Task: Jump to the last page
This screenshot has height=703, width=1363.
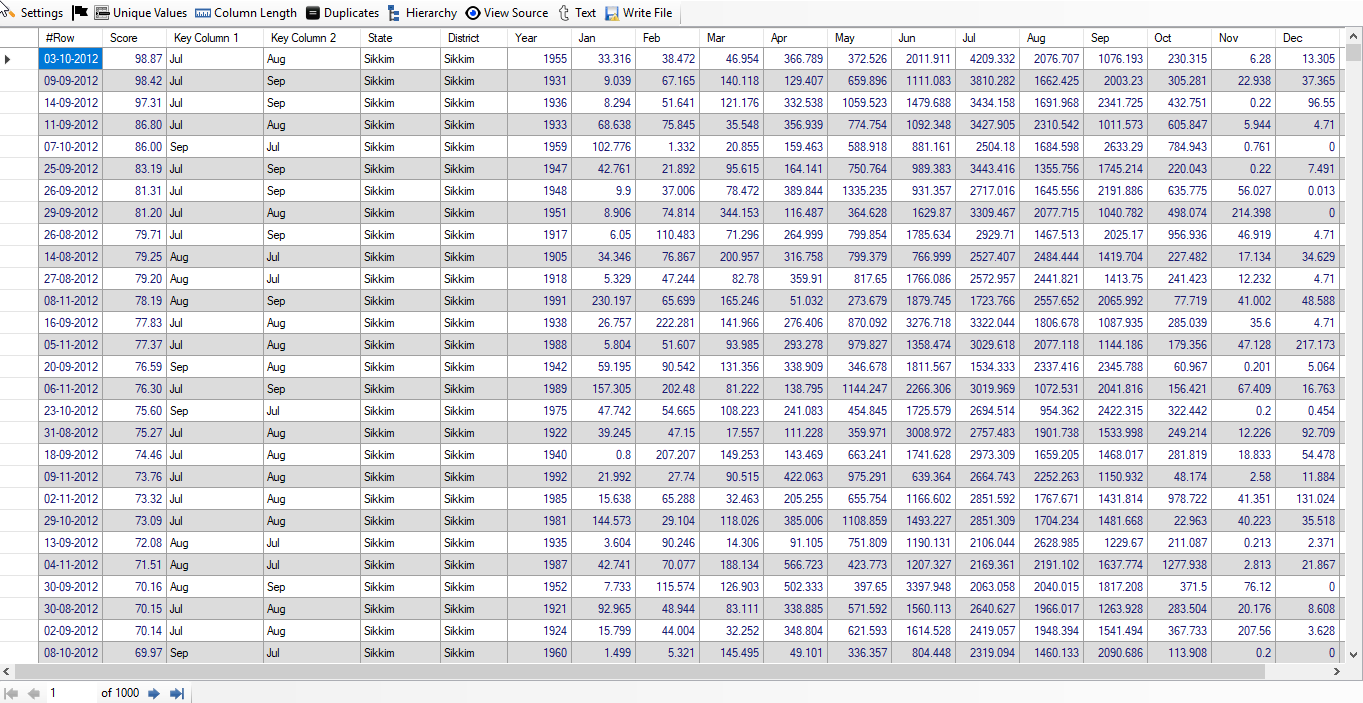Action: (x=177, y=693)
